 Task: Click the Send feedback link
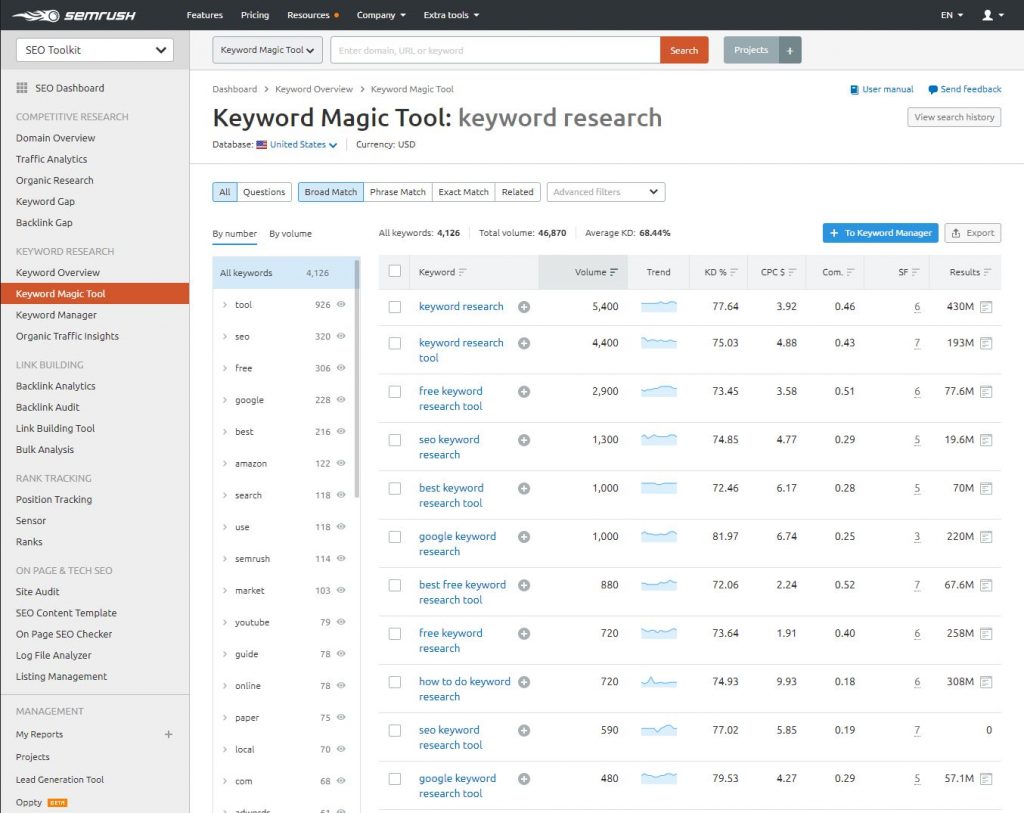pos(965,89)
